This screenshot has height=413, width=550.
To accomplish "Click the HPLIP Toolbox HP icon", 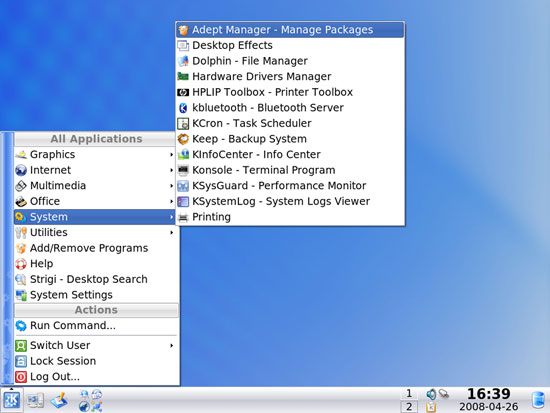I will click(x=183, y=92).
